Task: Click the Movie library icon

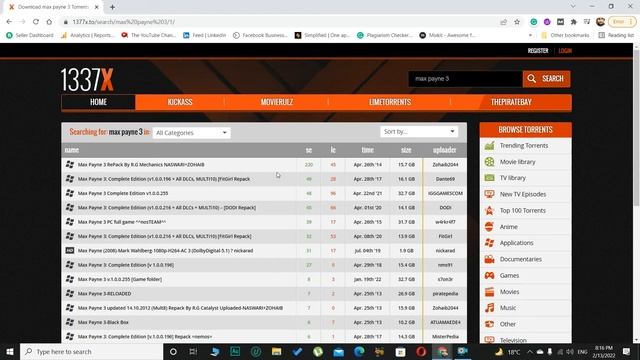Action: point(489,162)
